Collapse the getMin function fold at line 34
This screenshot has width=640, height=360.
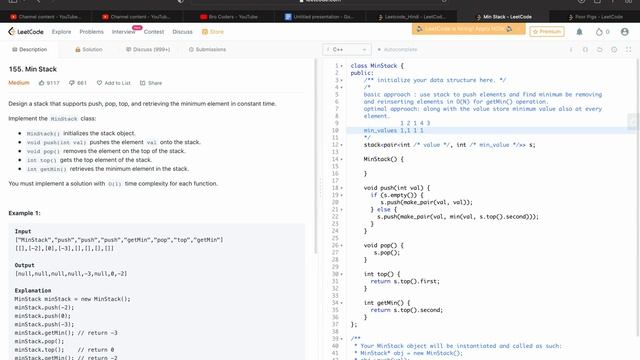pyautogui.click(x=342, y=303)
